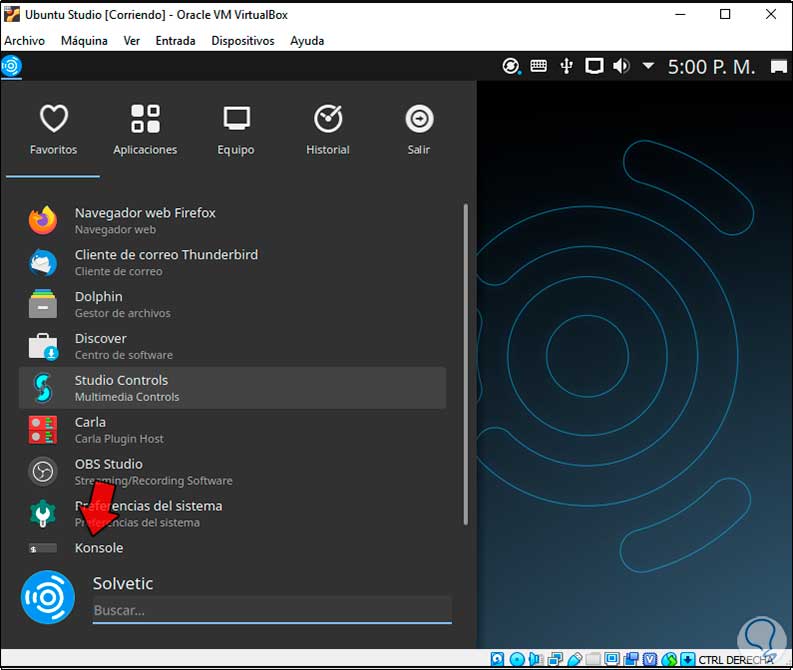
Task: Click the VirtualBox optical disk status icon
Action: [517, 659]
